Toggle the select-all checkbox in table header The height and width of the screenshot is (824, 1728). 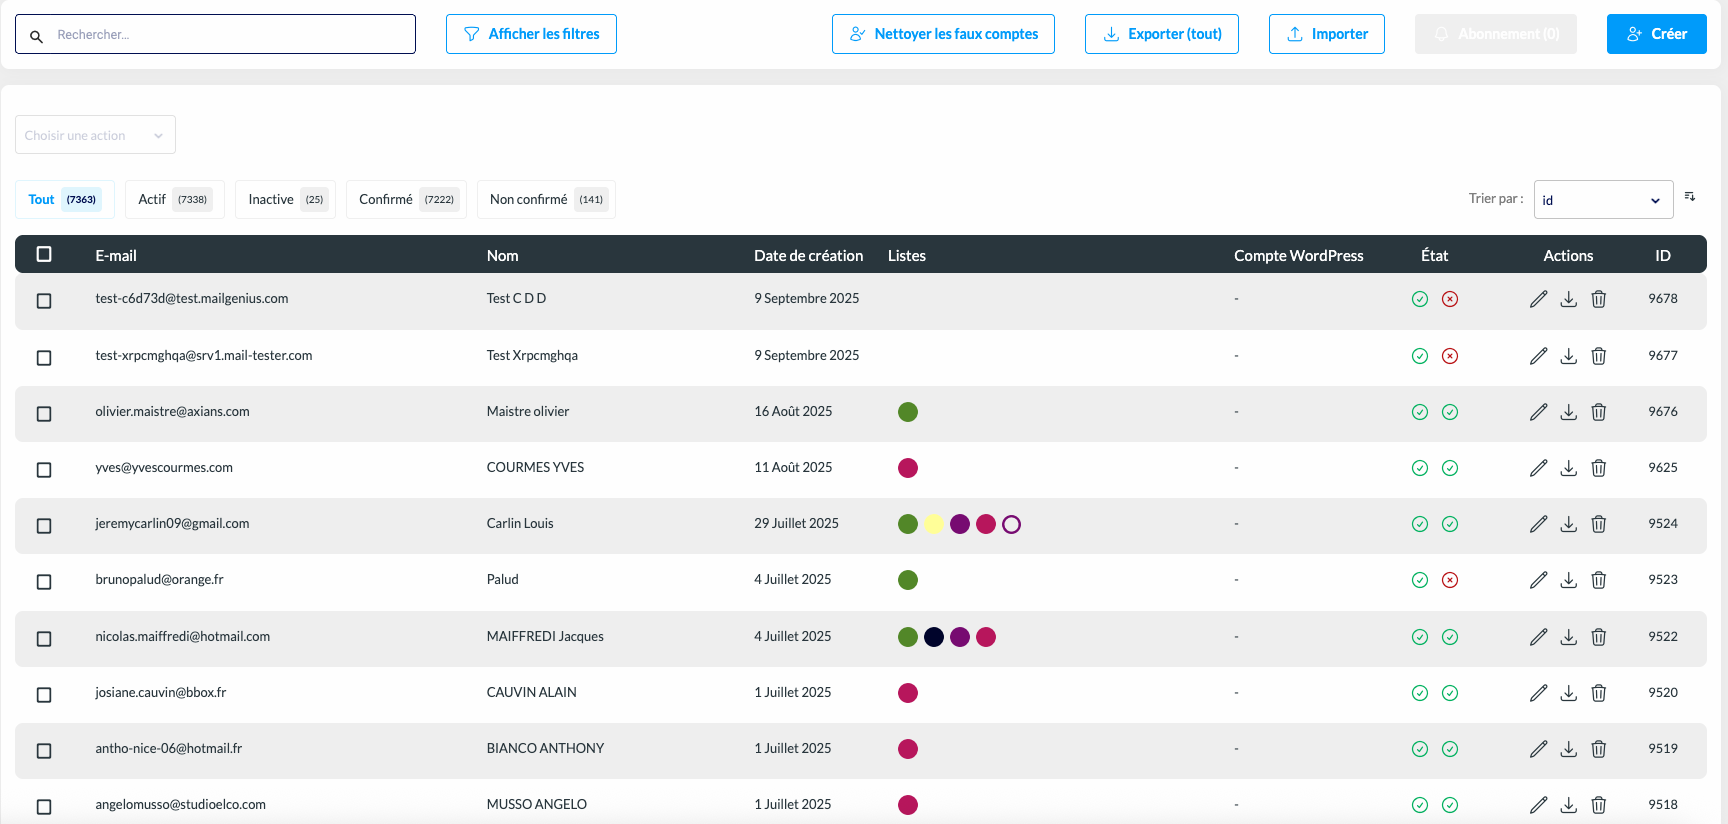[44, 254]
